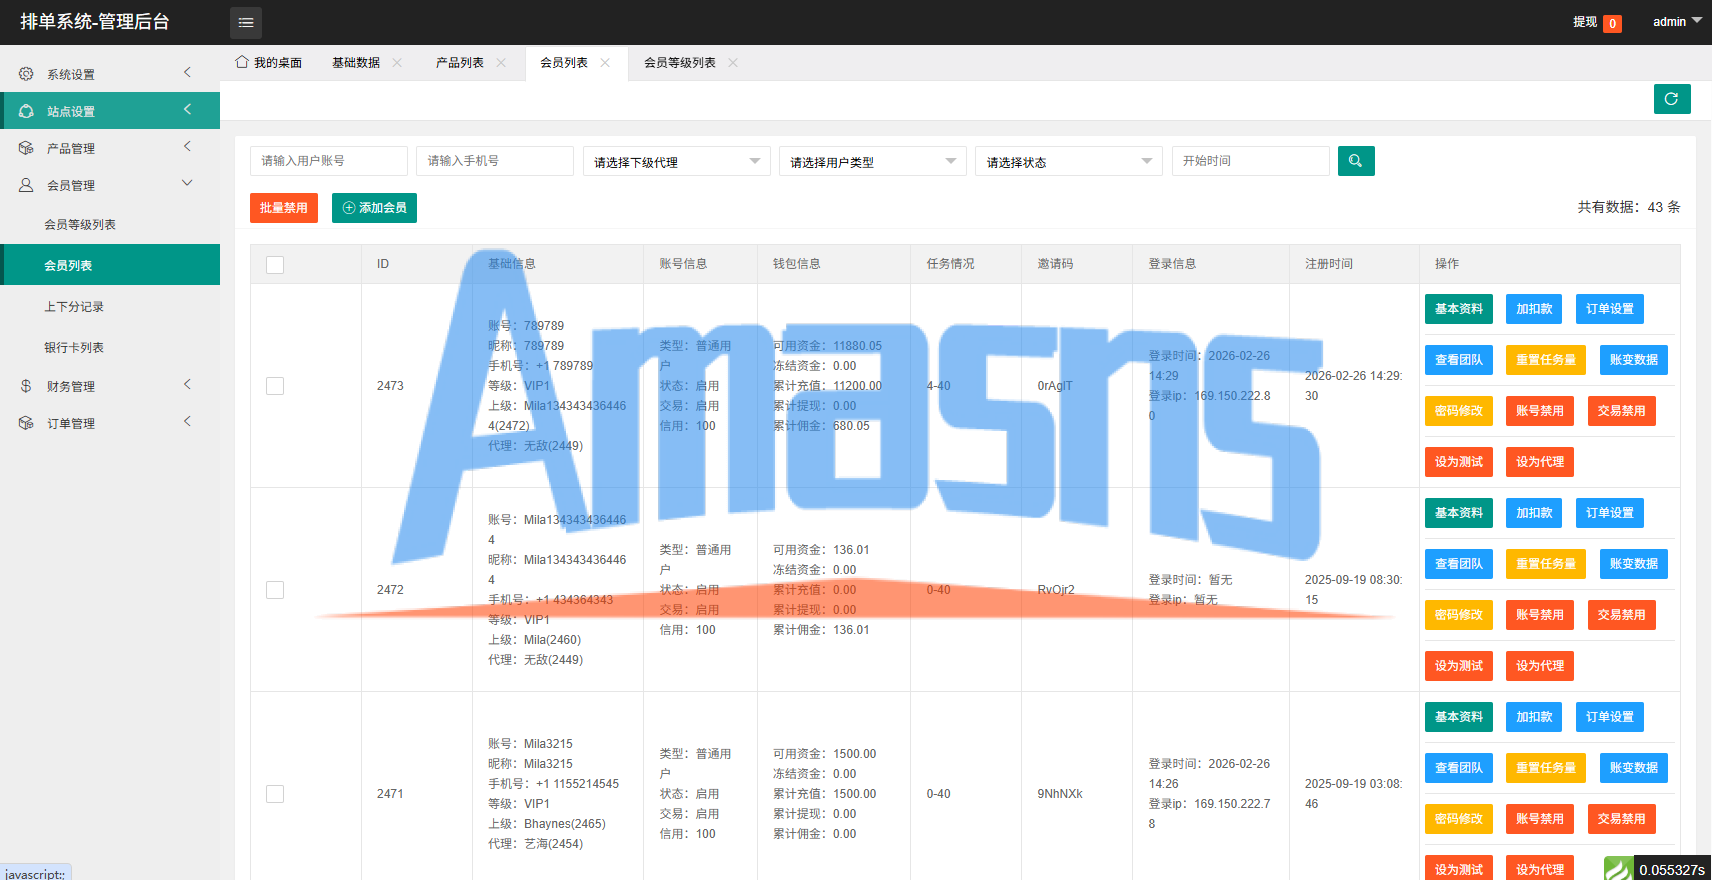The width and height of the screenshot is (1712, 880).
Task: Click 账变数据 for member 2471
Action: point(1634,768)
